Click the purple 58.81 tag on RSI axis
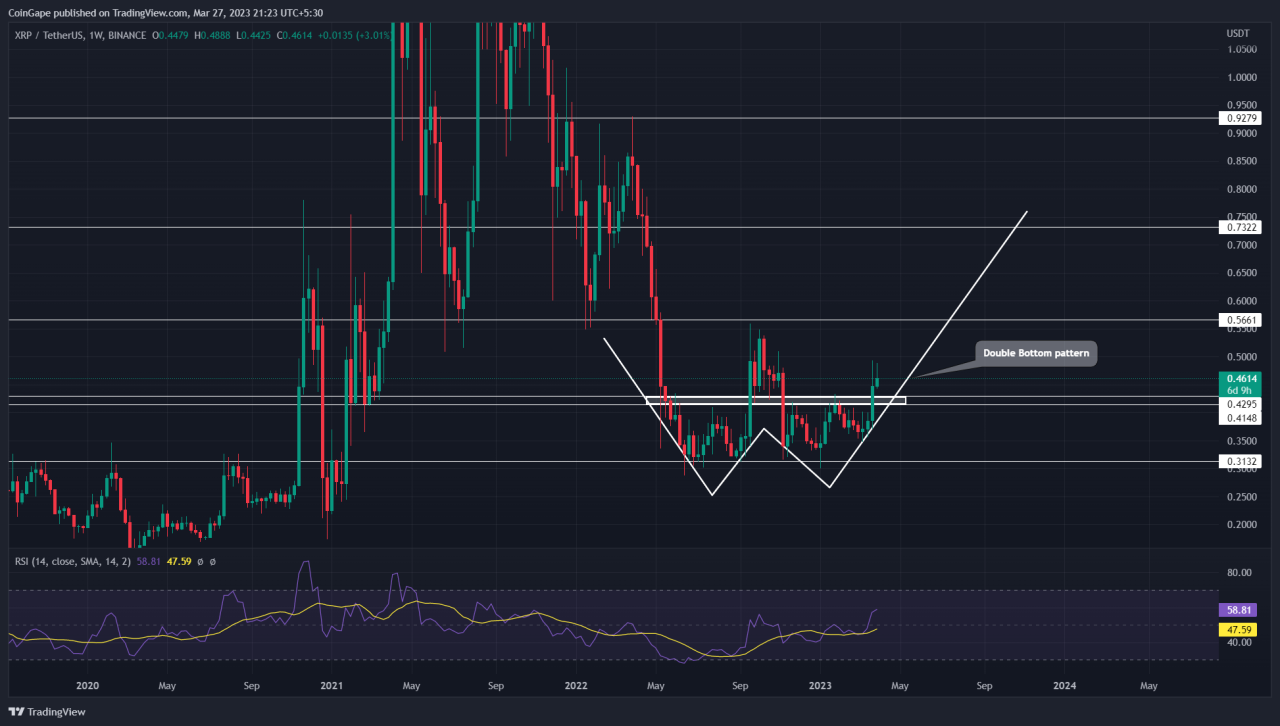This screenshot has height=726, width=1280. tap(1237, 610)
